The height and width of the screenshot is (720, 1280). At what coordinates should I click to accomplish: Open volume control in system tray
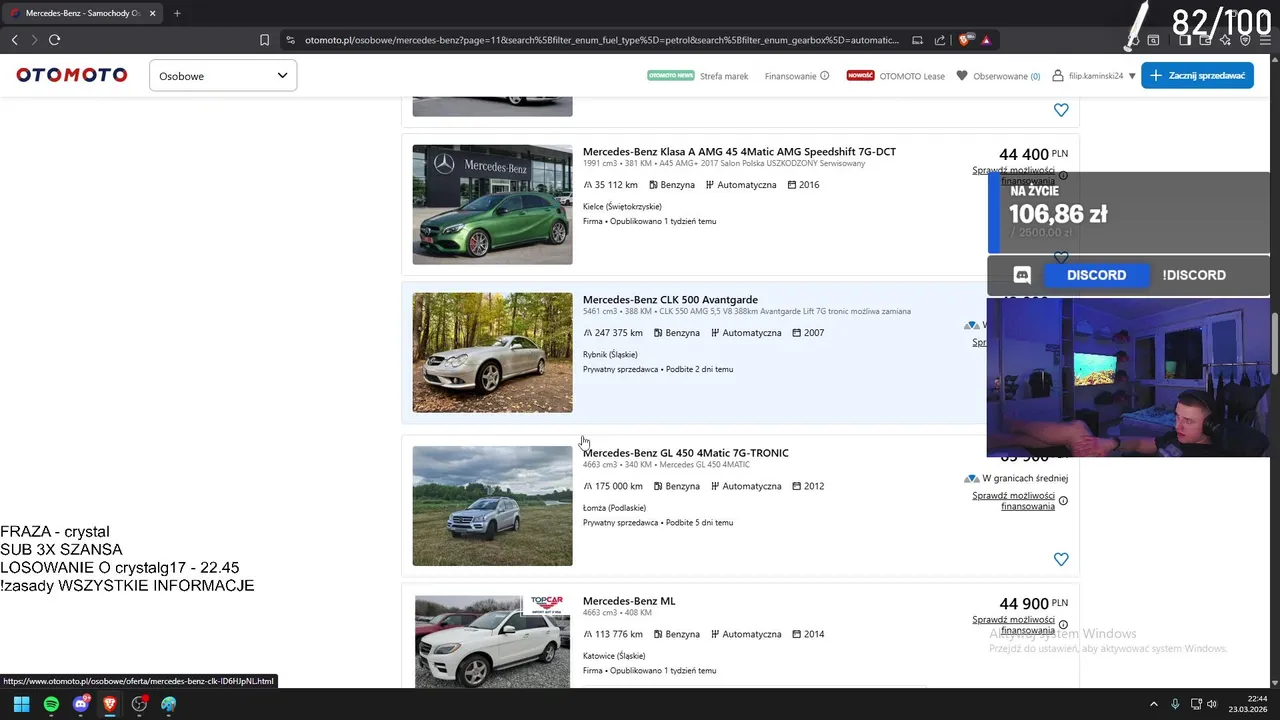point(1212,704)
